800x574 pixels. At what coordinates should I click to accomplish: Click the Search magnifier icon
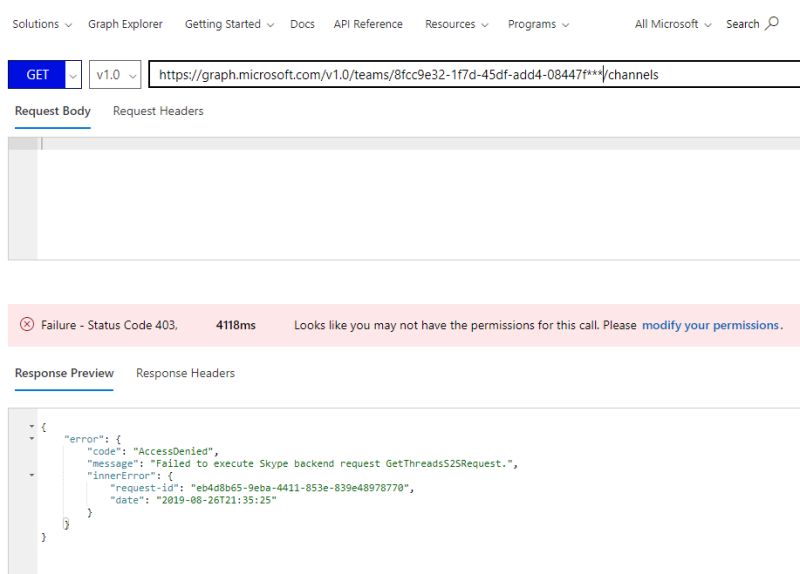tap(772, 23)
